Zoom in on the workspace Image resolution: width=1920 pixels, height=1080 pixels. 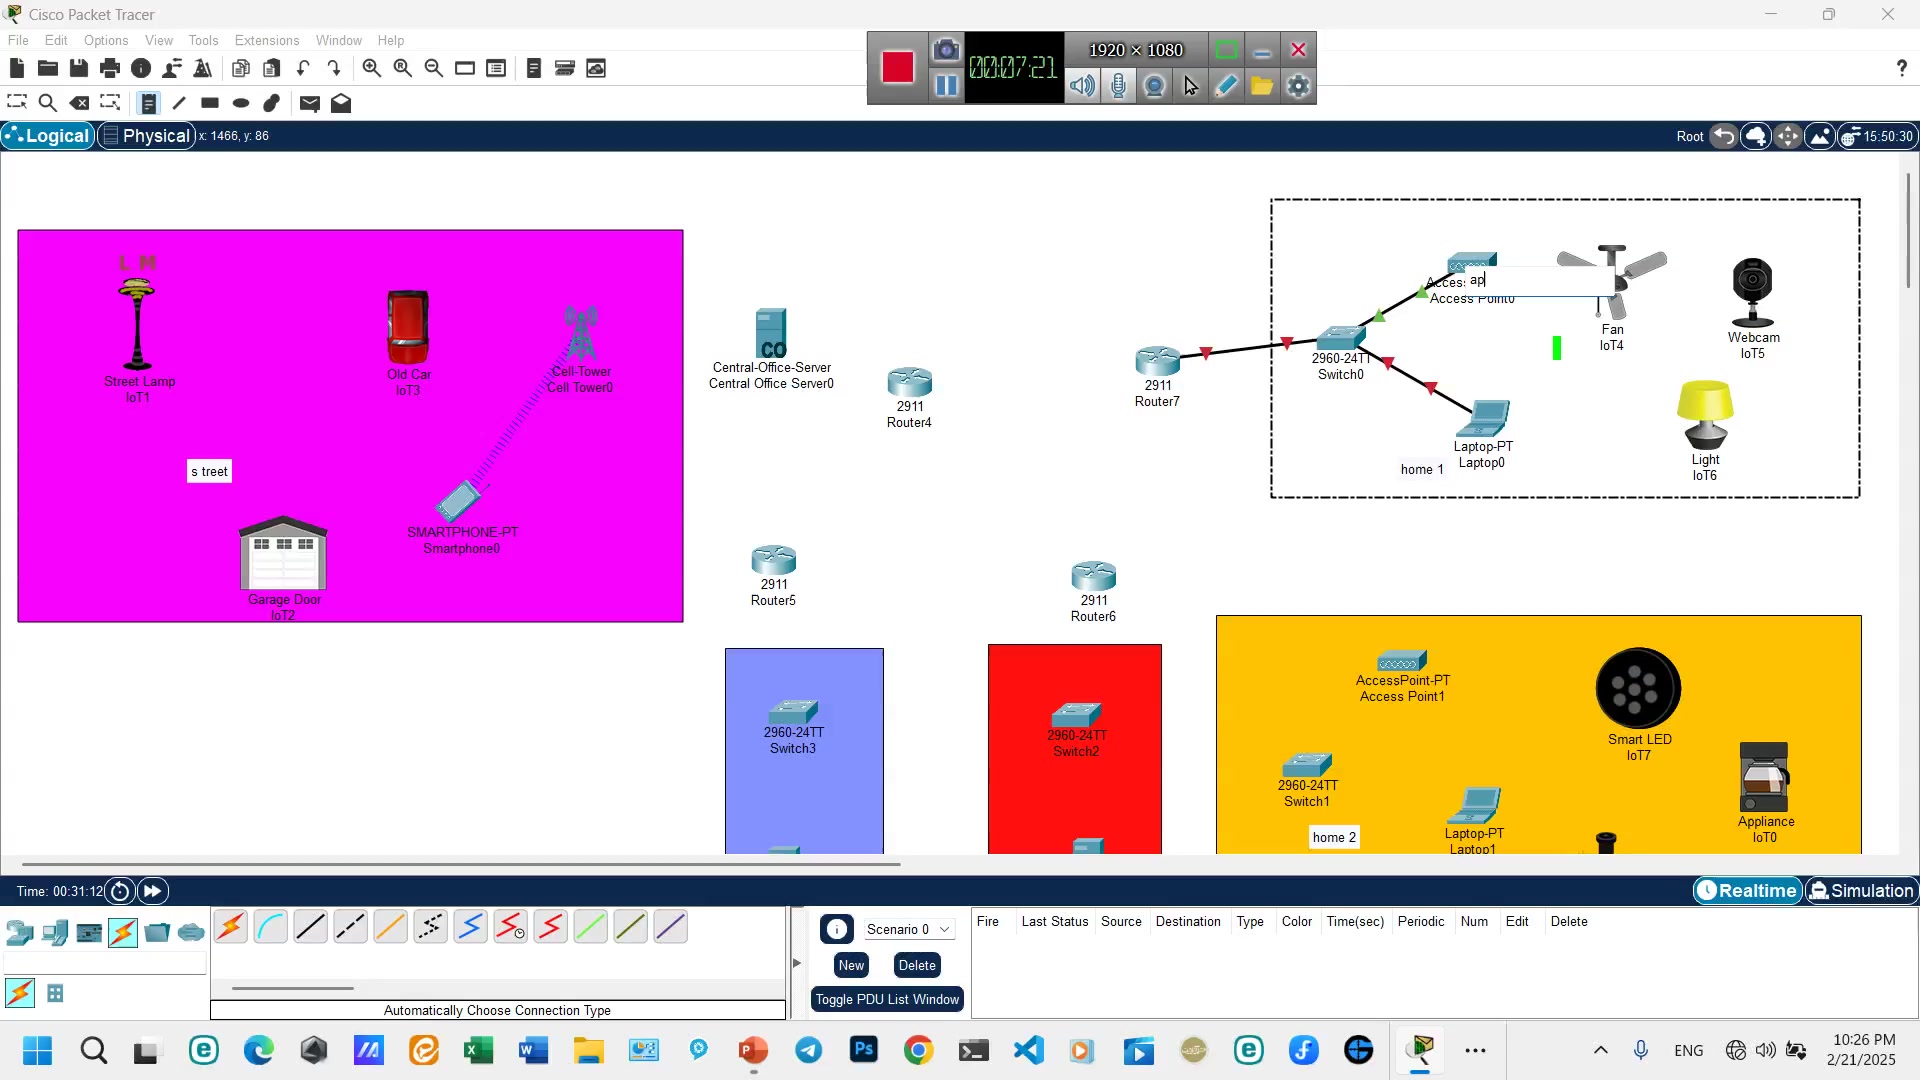click(x=371, y=68)
